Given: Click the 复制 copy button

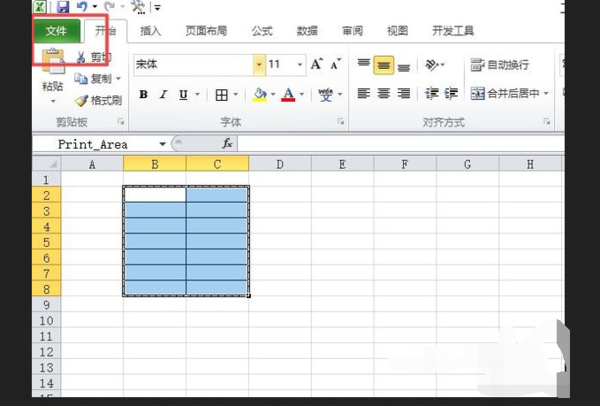Looking at the screenshot, I should click(x=93, y=79).
